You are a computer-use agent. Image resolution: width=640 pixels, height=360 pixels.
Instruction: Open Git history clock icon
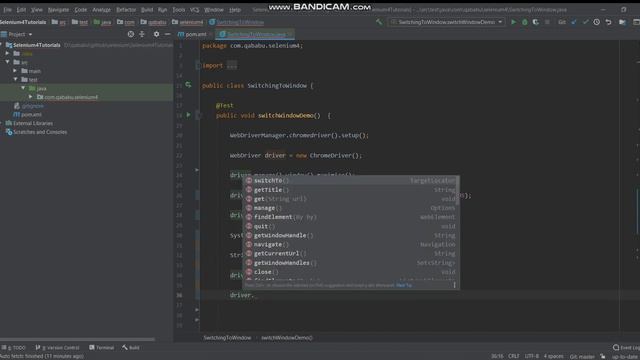pos(597,22)
